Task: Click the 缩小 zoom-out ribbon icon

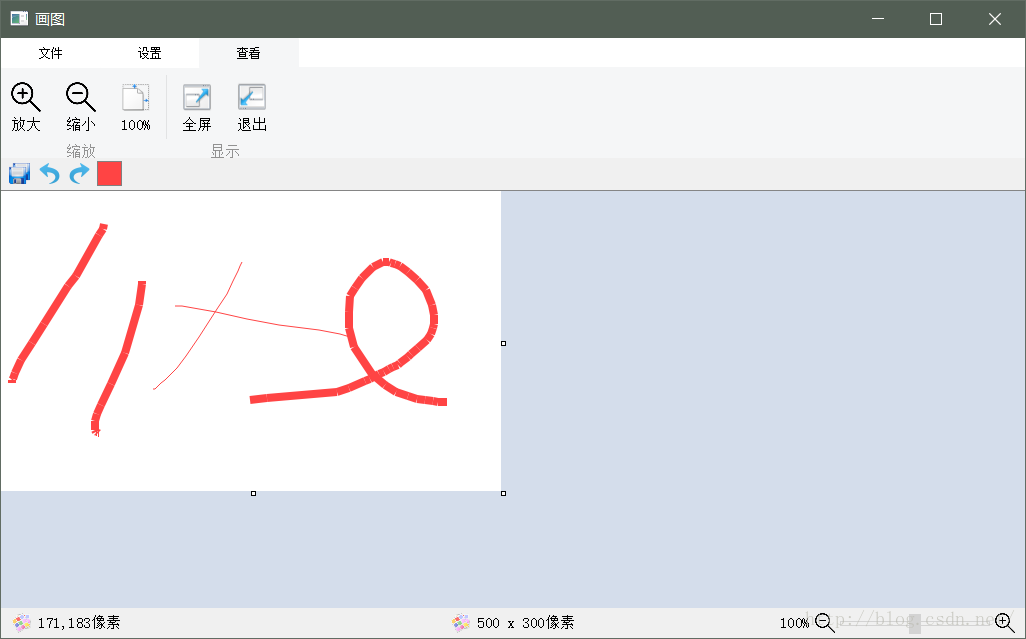Action: click(80, 97)
